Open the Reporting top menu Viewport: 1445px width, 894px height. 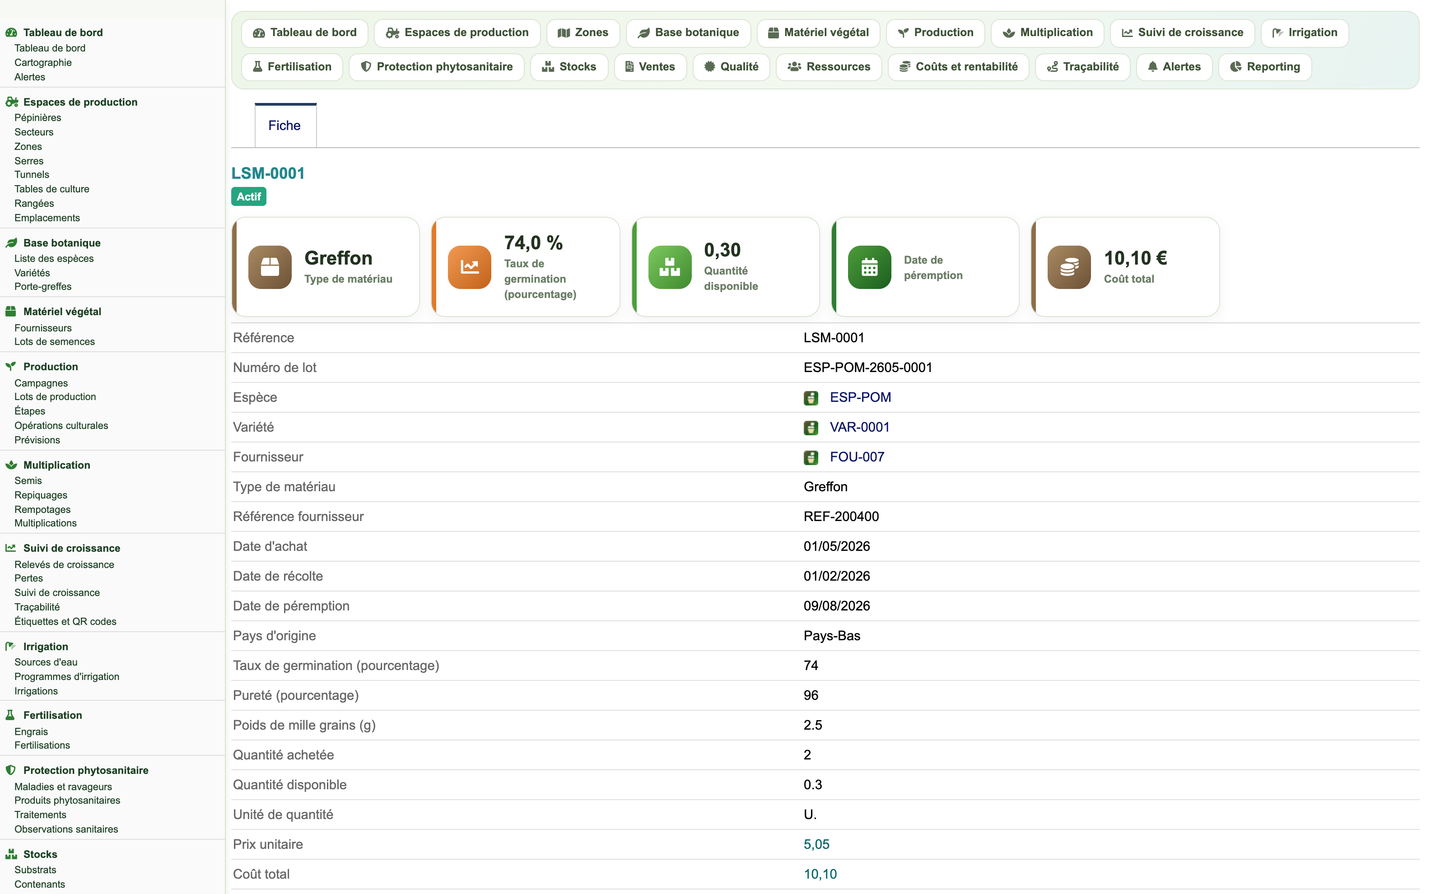coord(1265,67)
